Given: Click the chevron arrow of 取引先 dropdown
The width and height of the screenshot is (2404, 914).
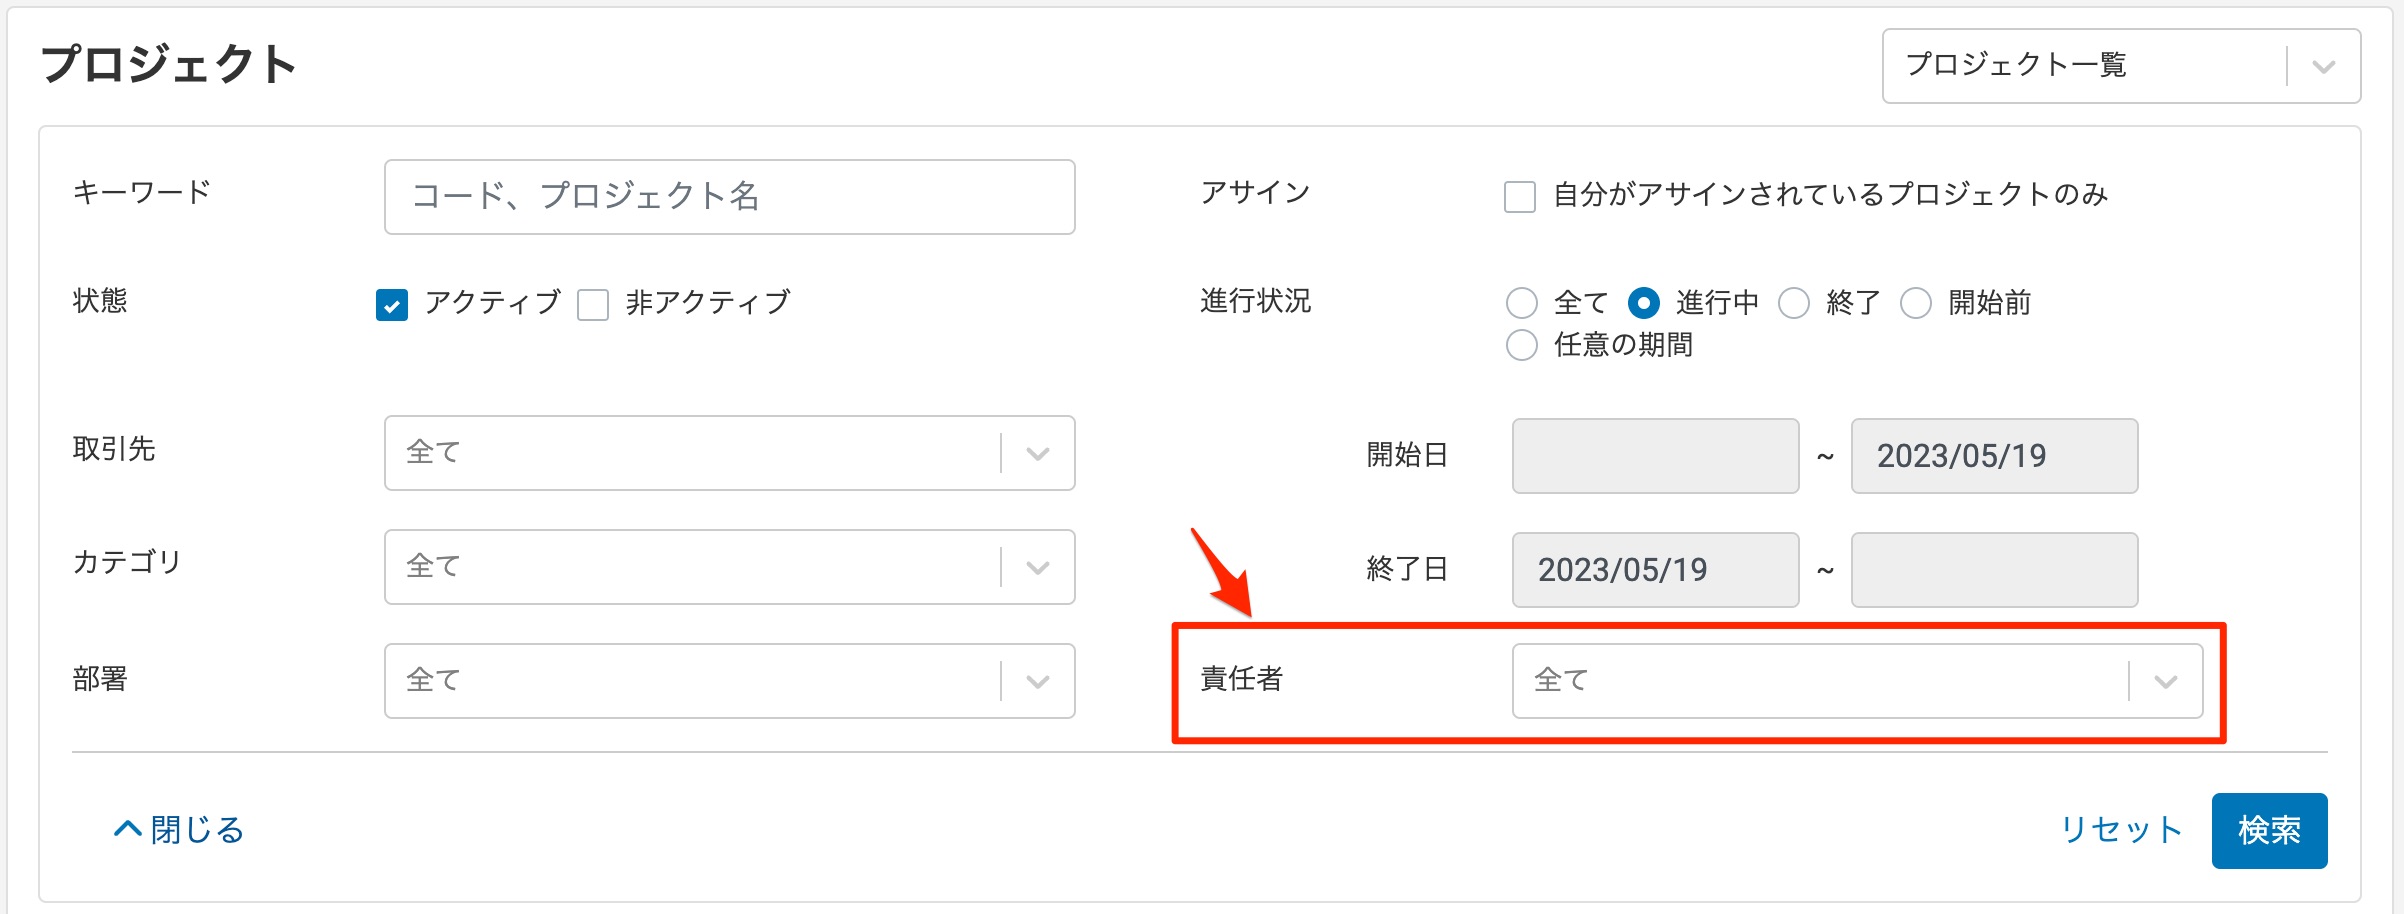Looking at the screenshot, I should click(x=1038, y=454).
